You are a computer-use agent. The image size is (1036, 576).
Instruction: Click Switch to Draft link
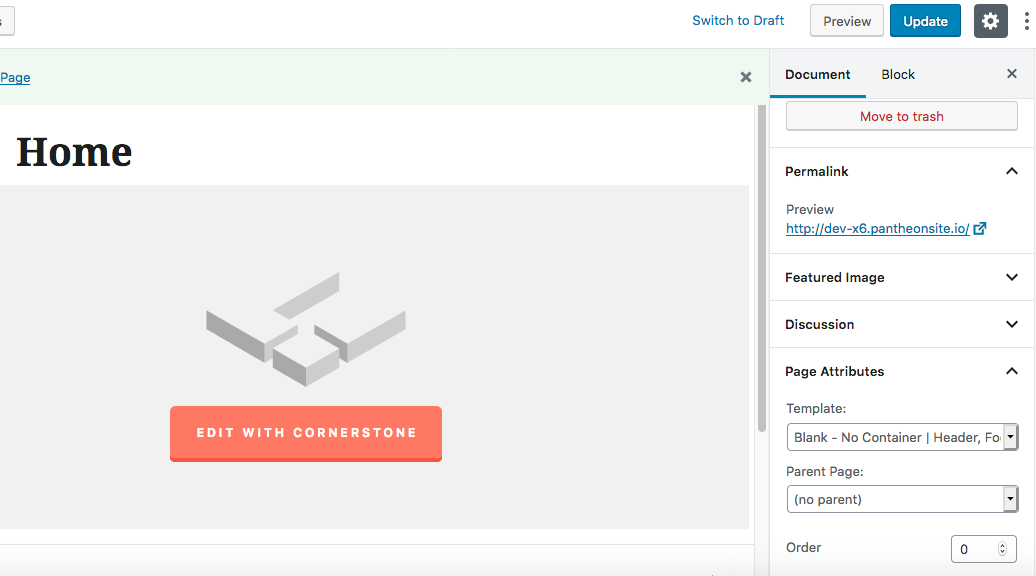point(738,20)
